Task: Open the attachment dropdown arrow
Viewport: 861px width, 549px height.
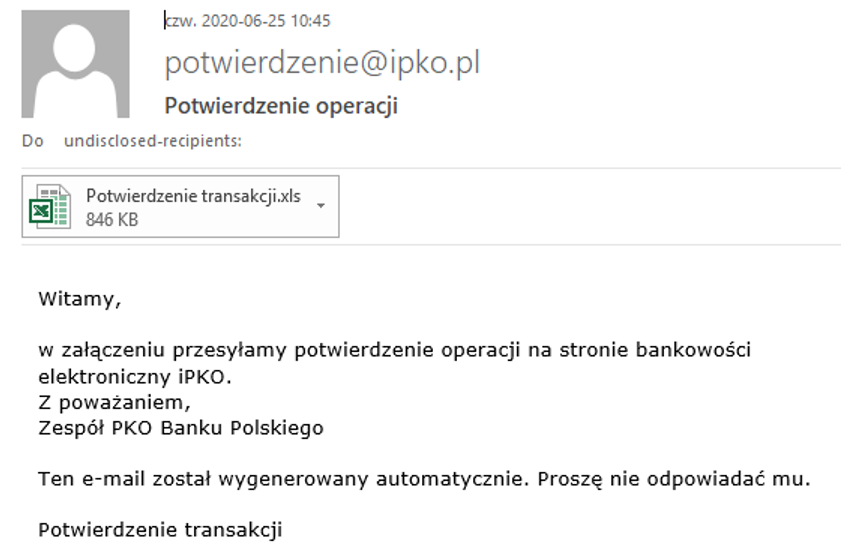Action: pos(321,206)
